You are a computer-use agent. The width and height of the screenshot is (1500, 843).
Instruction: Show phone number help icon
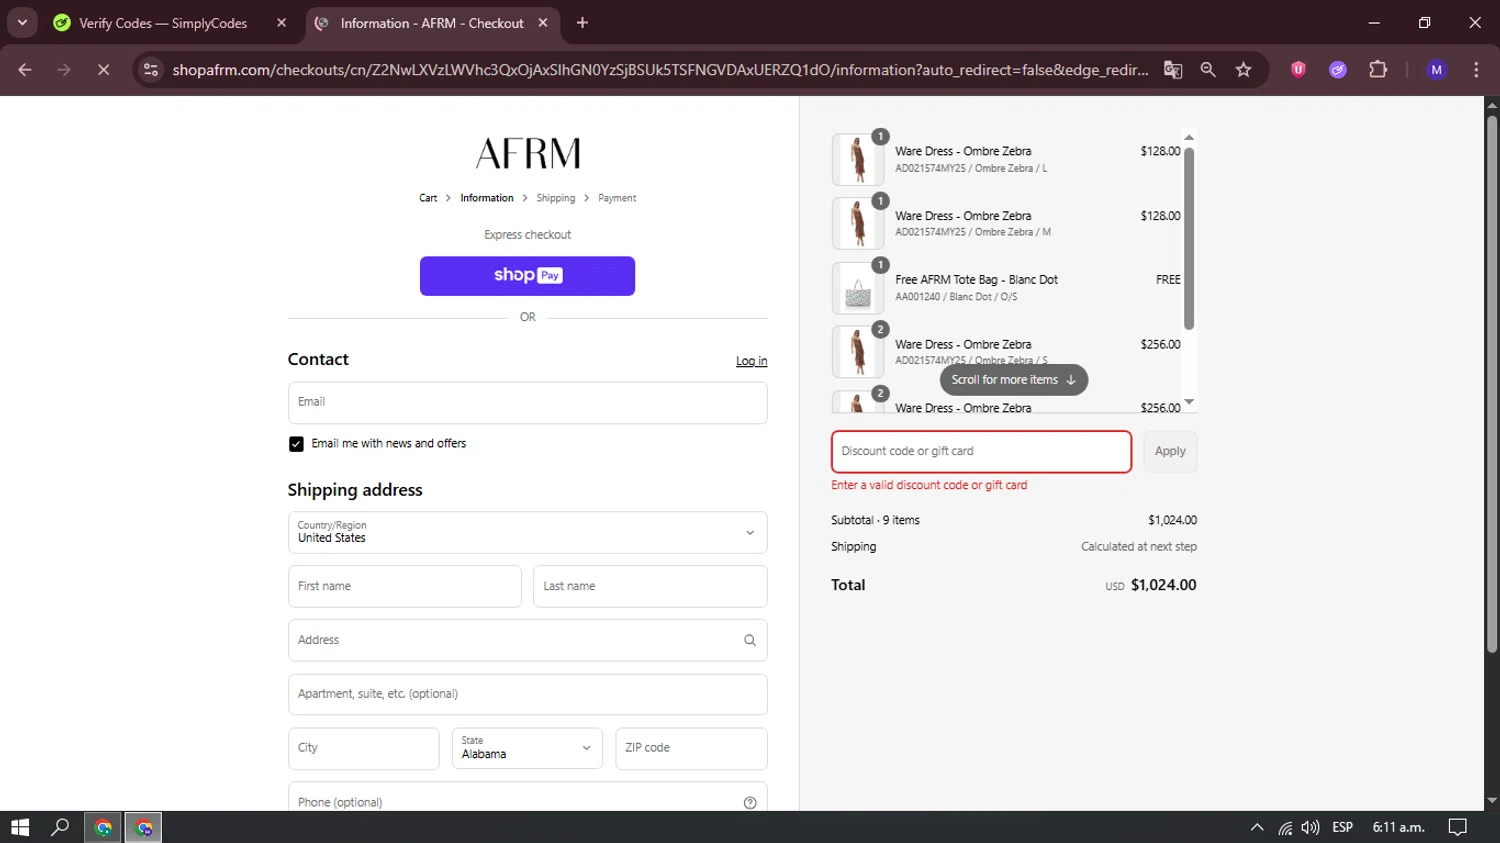[750, 803]
